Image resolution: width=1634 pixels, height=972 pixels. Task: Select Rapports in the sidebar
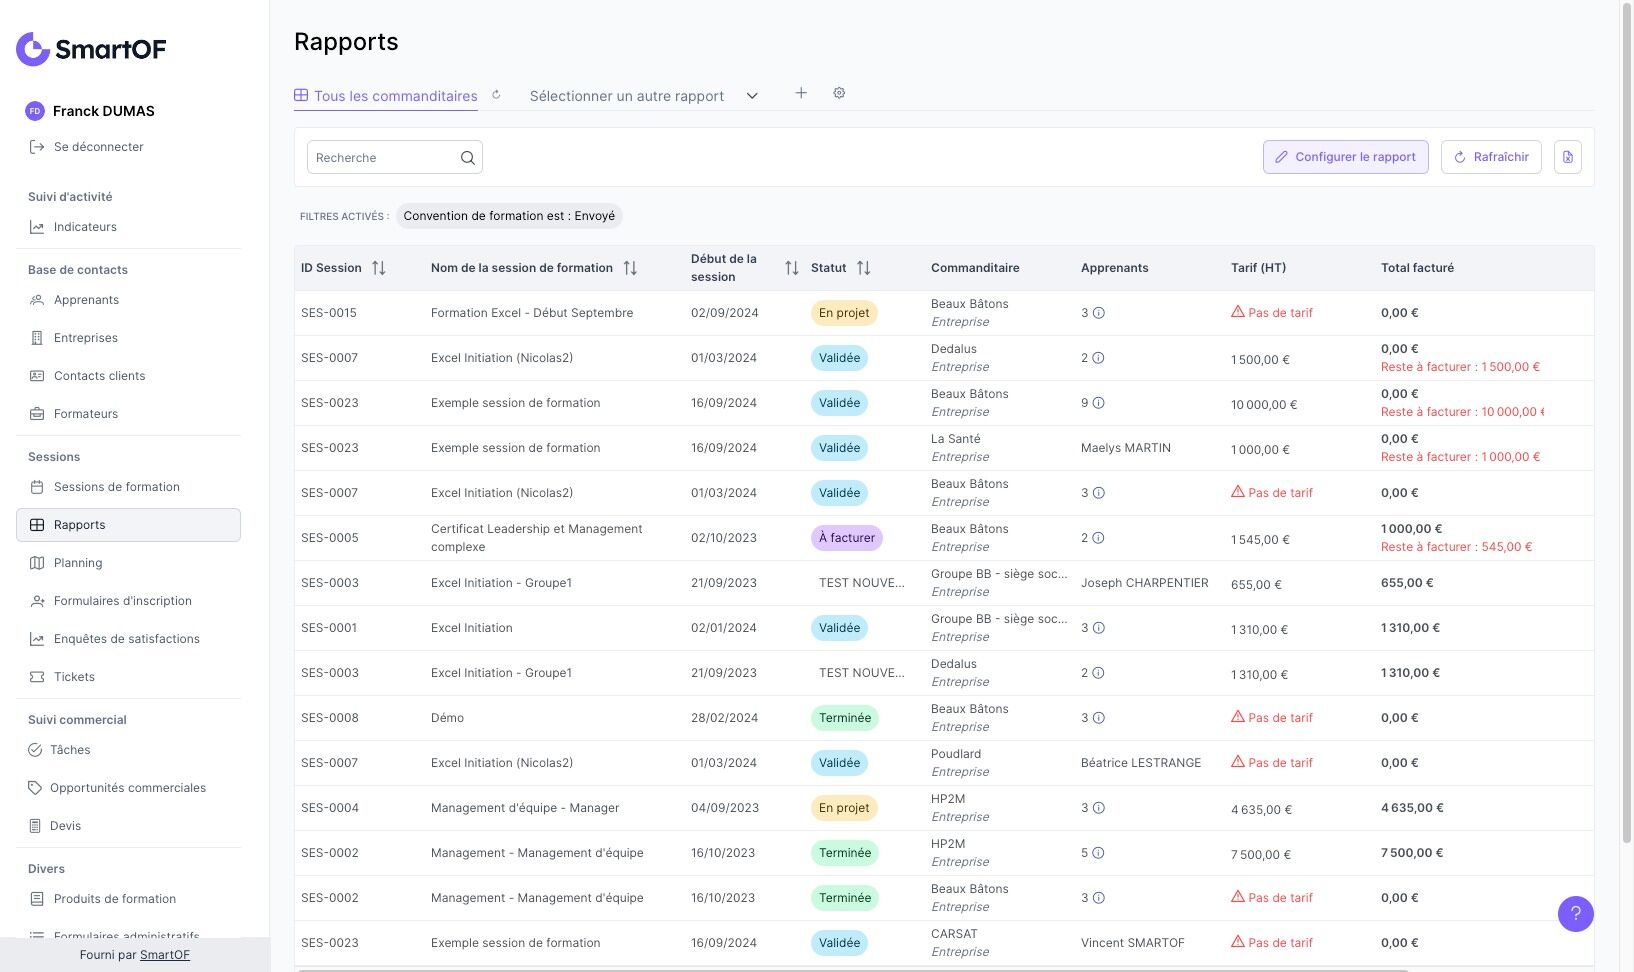pos(128,525)
